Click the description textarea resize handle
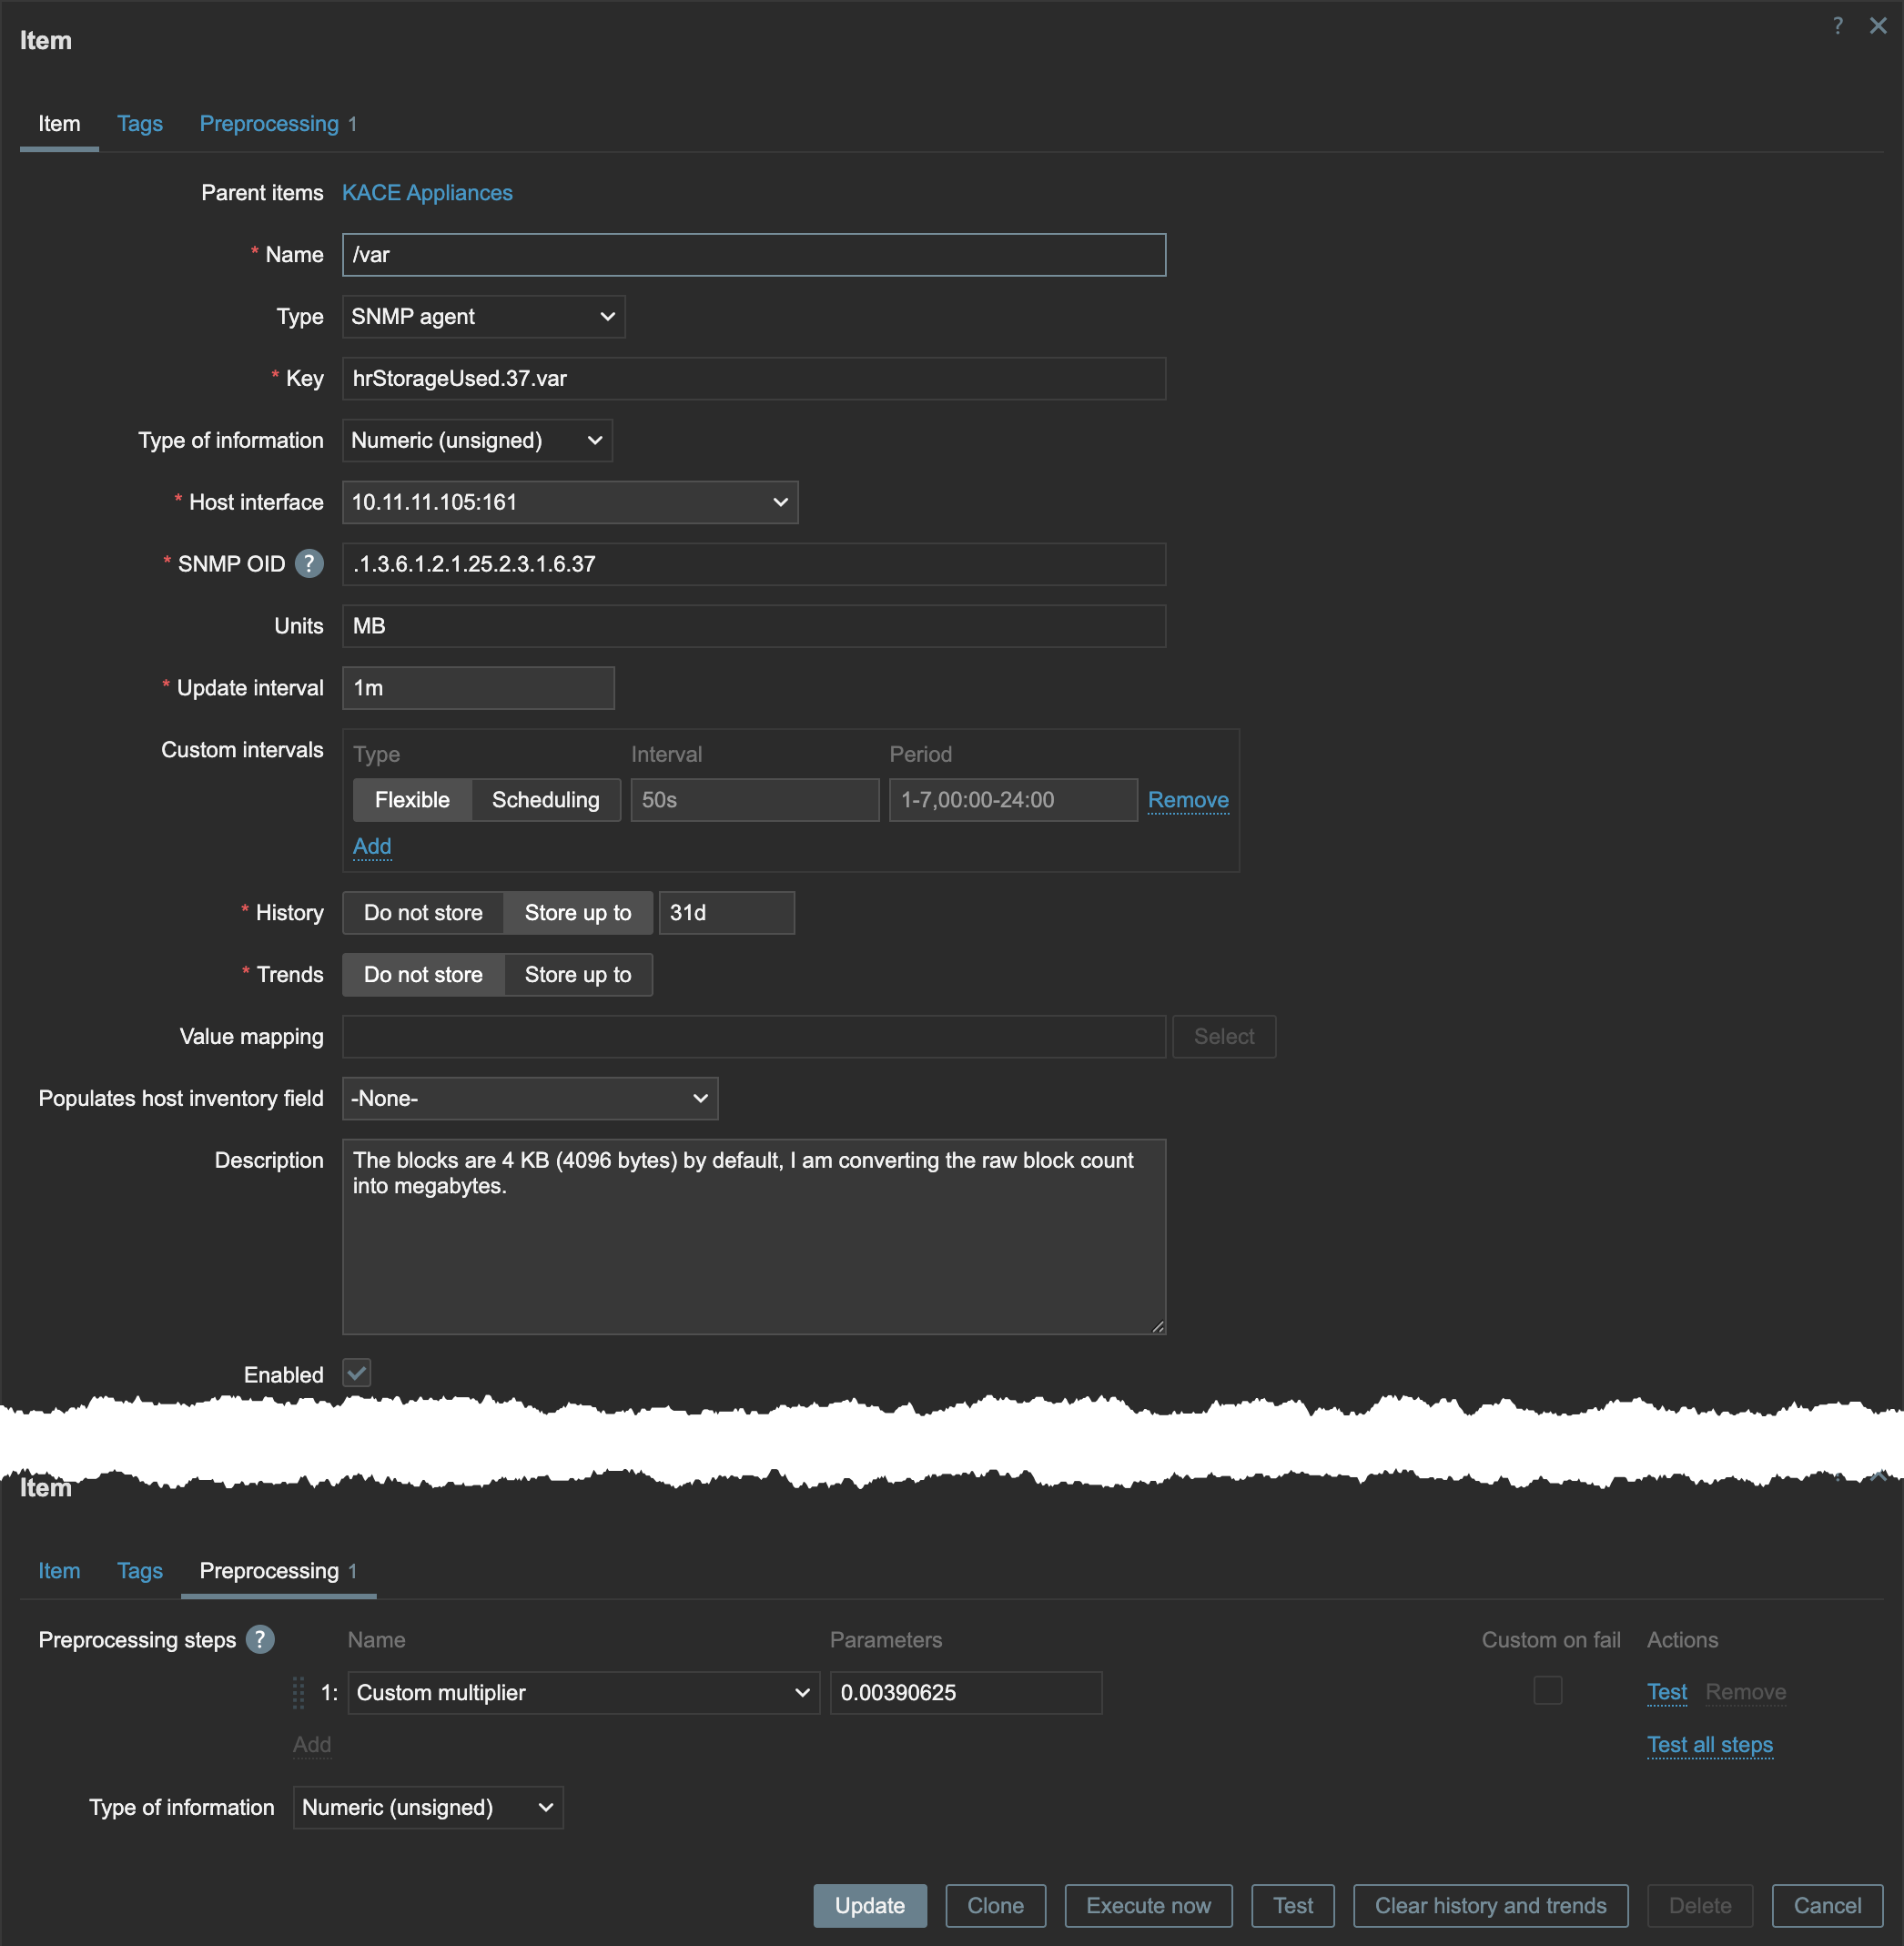 click(1157, 1326)
